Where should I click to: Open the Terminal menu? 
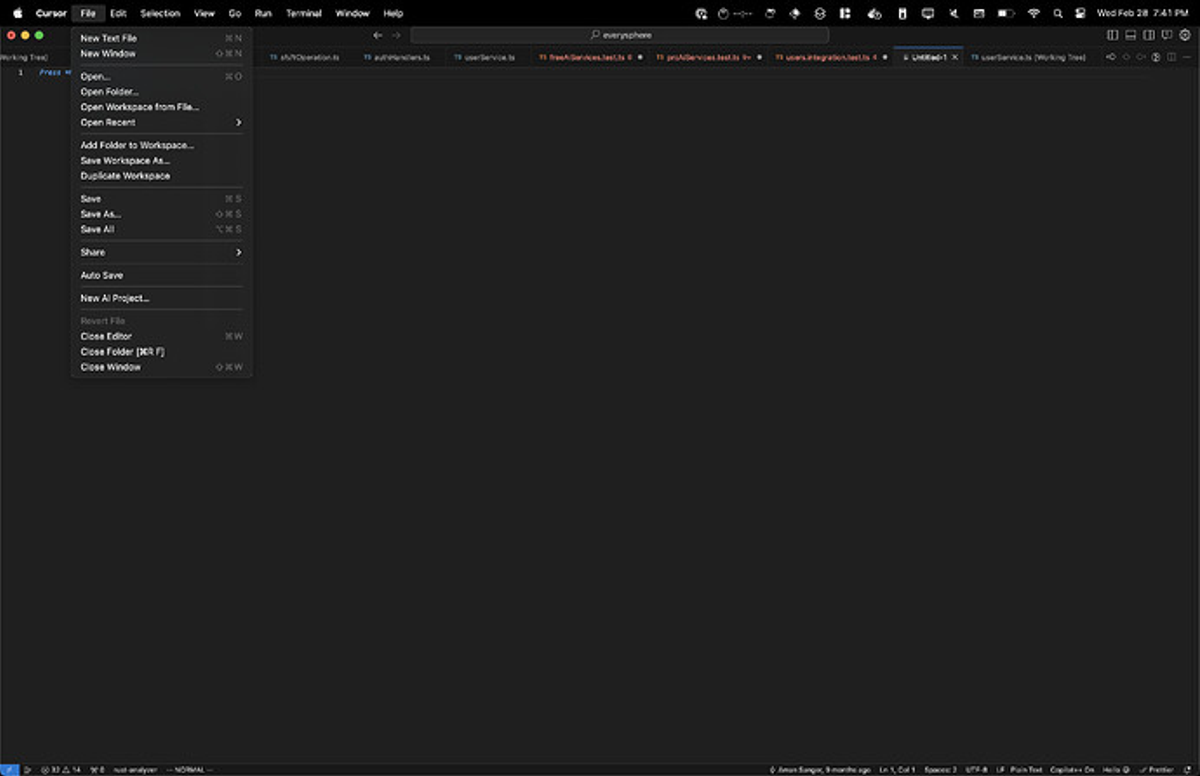click(x=304, y=13)
